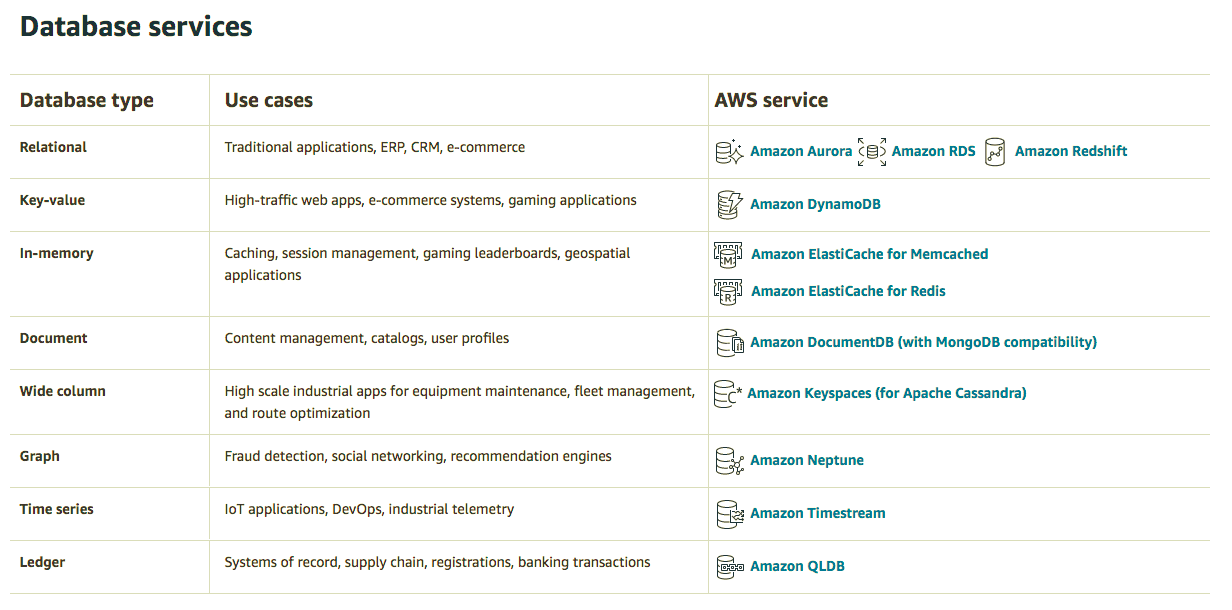Click the ElastiCache for Redis icon
1232x610 pixels.
pyautogui.click(x=729, y=291)
